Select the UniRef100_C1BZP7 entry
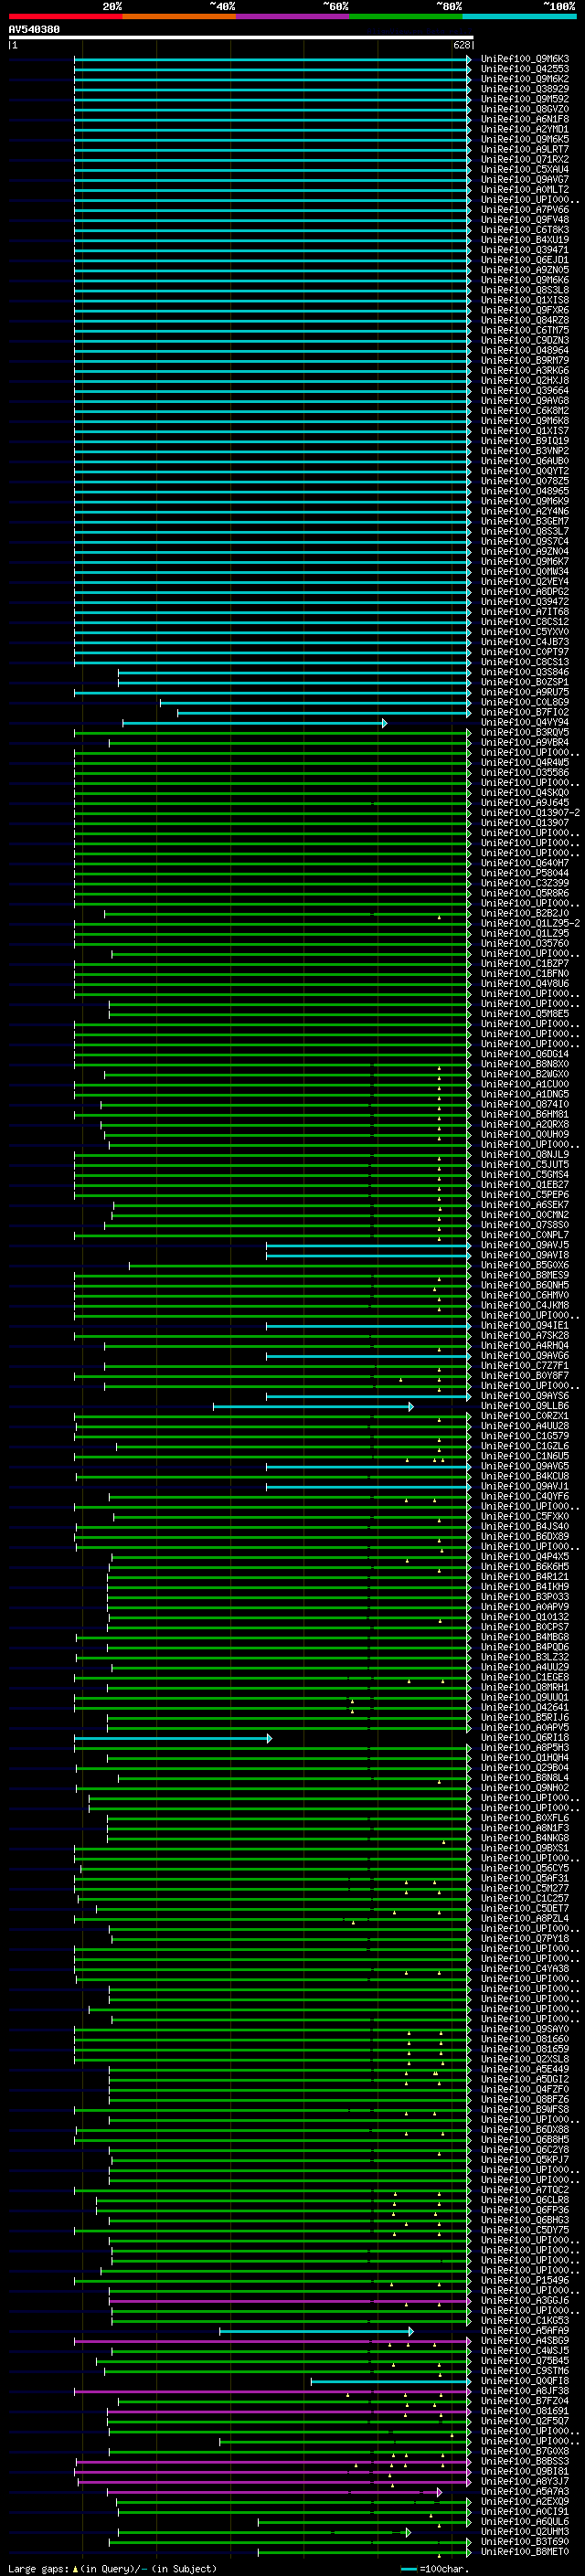This screenshot has height=2576, width=585. pyautogui.click(x=525, y=964)
